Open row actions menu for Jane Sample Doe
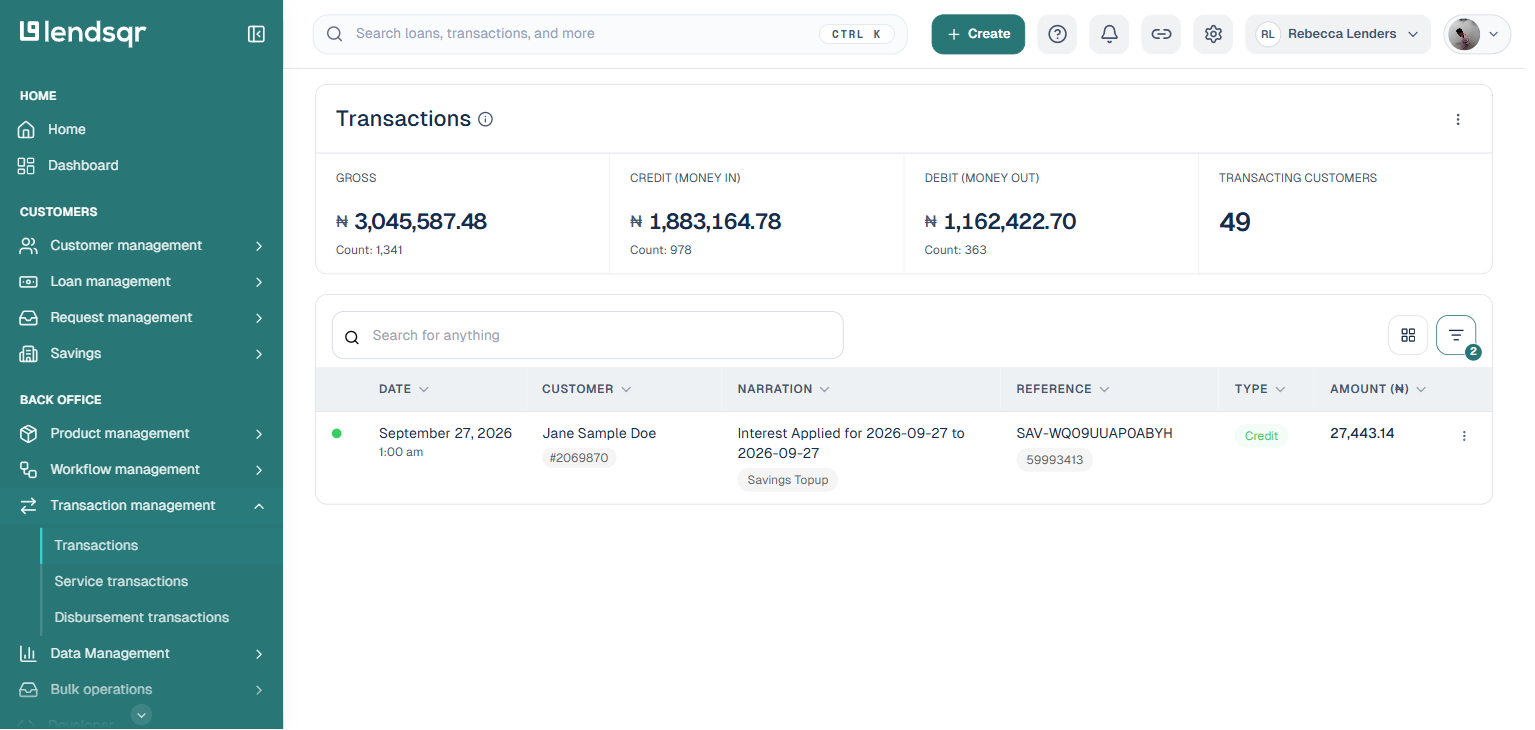The width and height of the screenshot is (1535, 730). (x=1464, y=436)
